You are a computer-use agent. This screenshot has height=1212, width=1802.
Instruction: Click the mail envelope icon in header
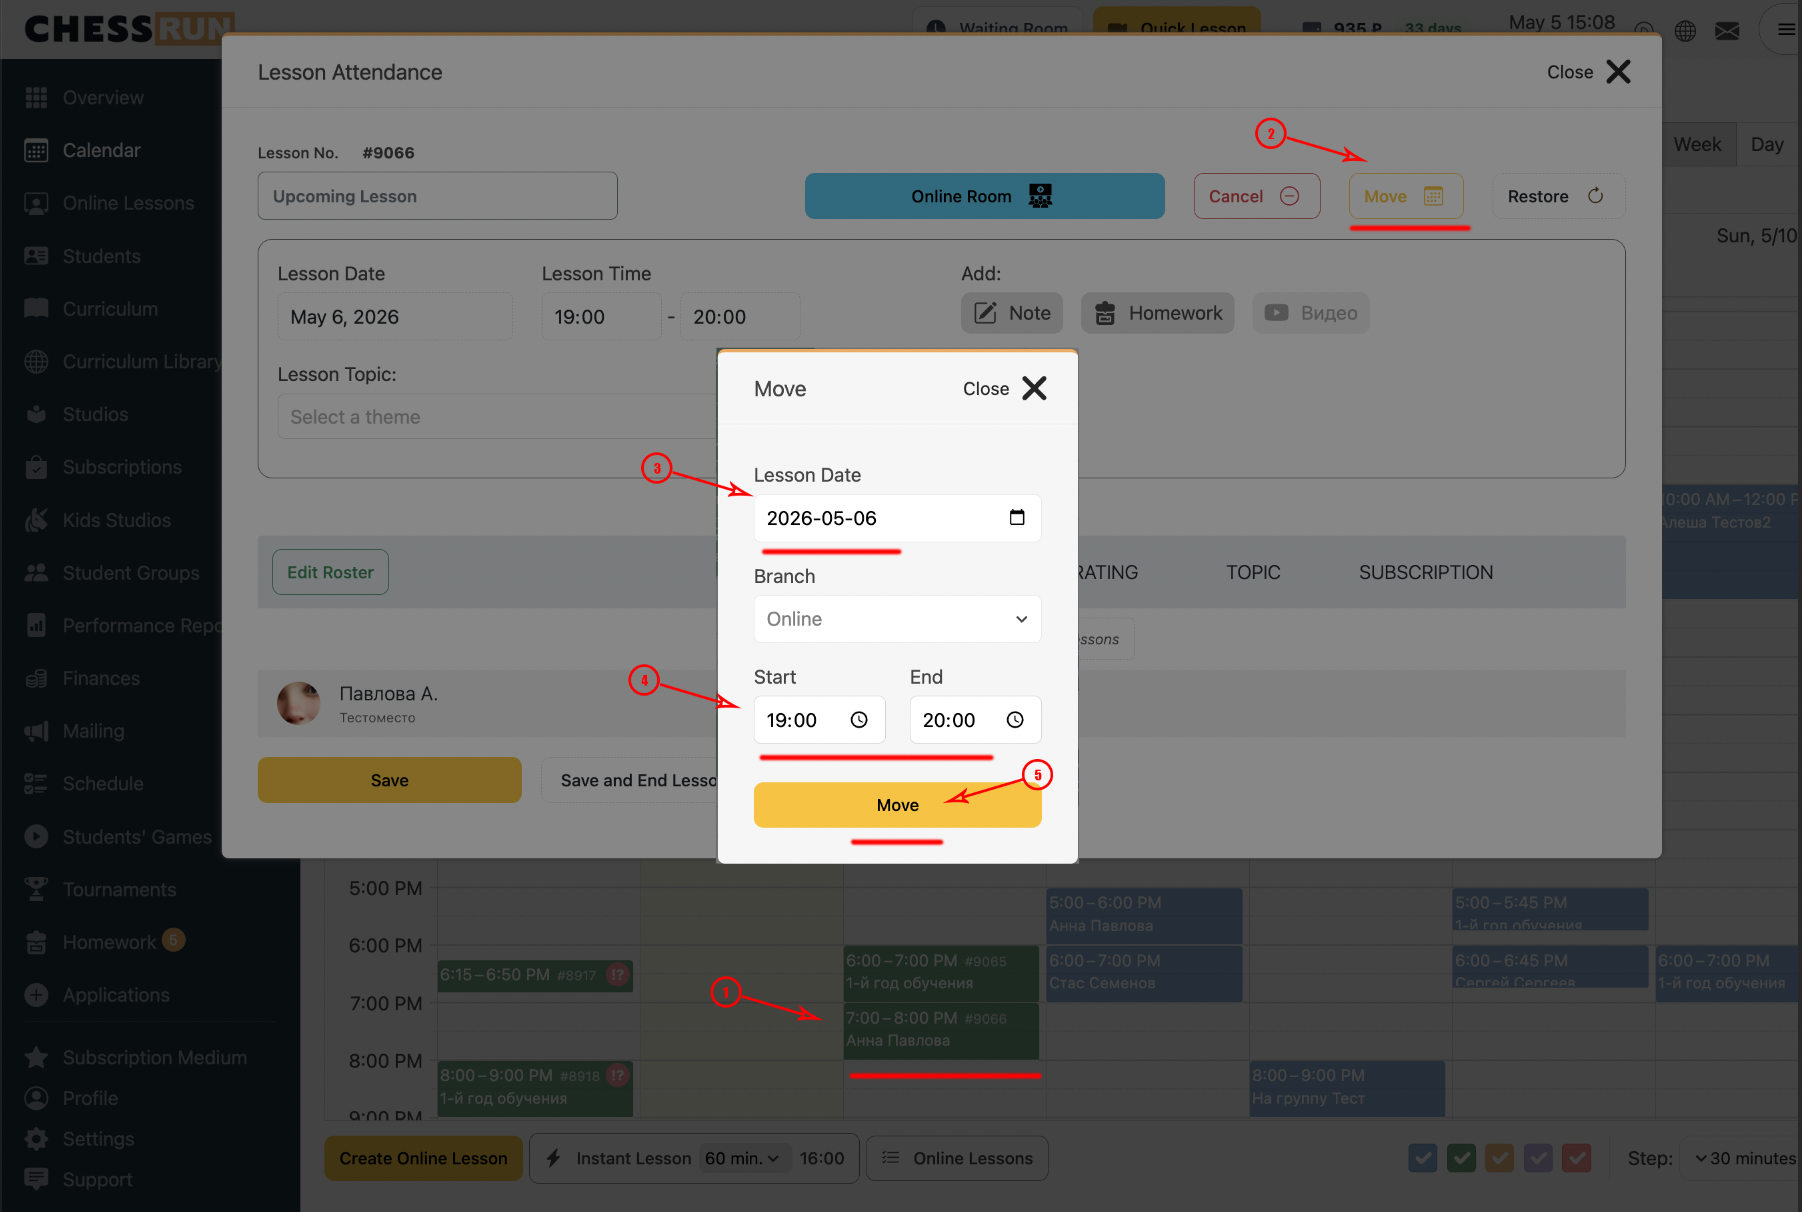tap(1727, 31)
